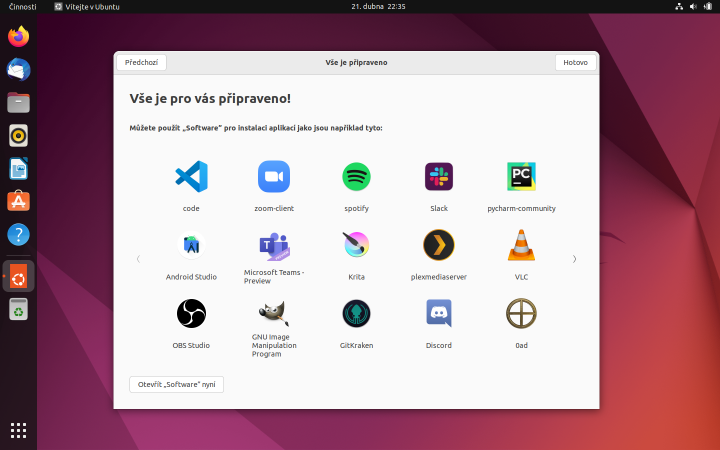
Task: Select the Slack app icon
Action: pos(439,176)
